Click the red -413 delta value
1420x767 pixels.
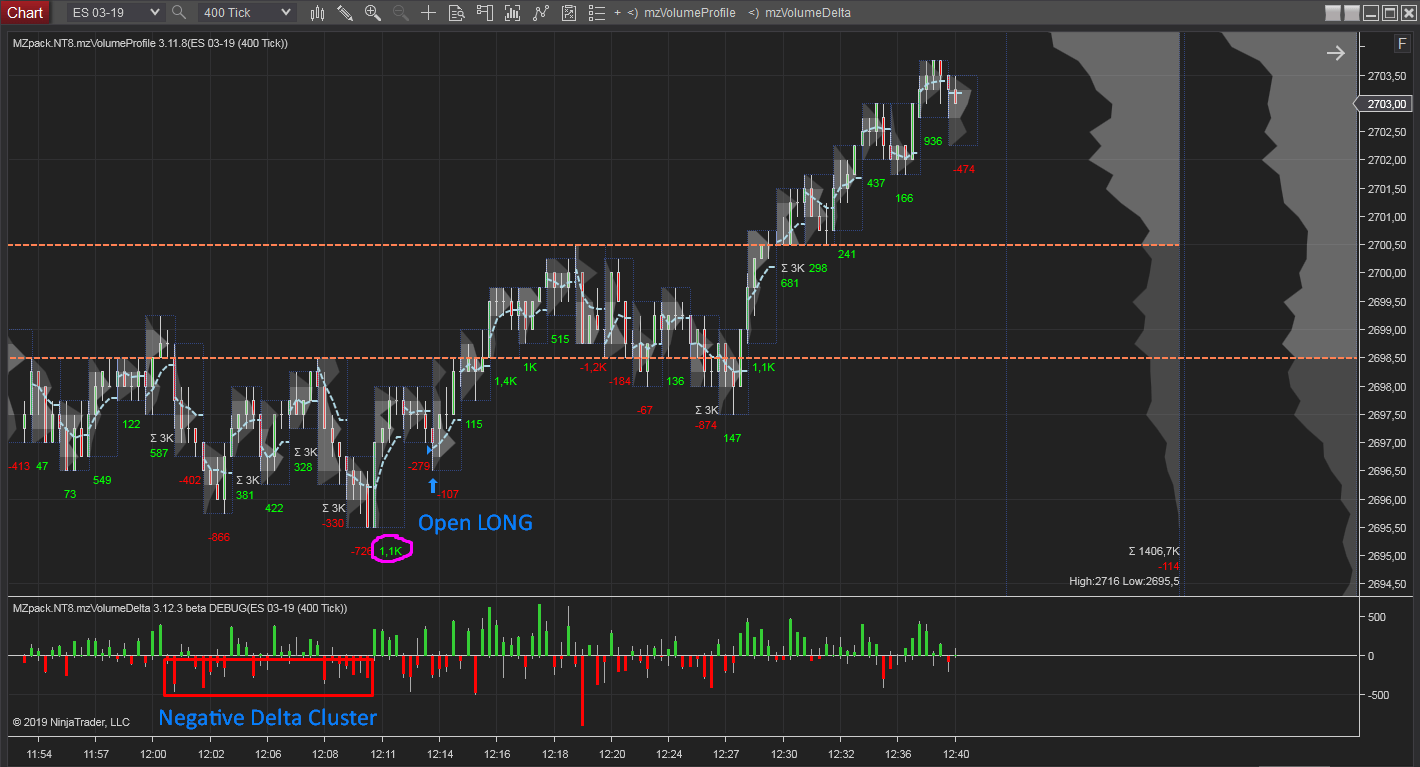[19, 466]
